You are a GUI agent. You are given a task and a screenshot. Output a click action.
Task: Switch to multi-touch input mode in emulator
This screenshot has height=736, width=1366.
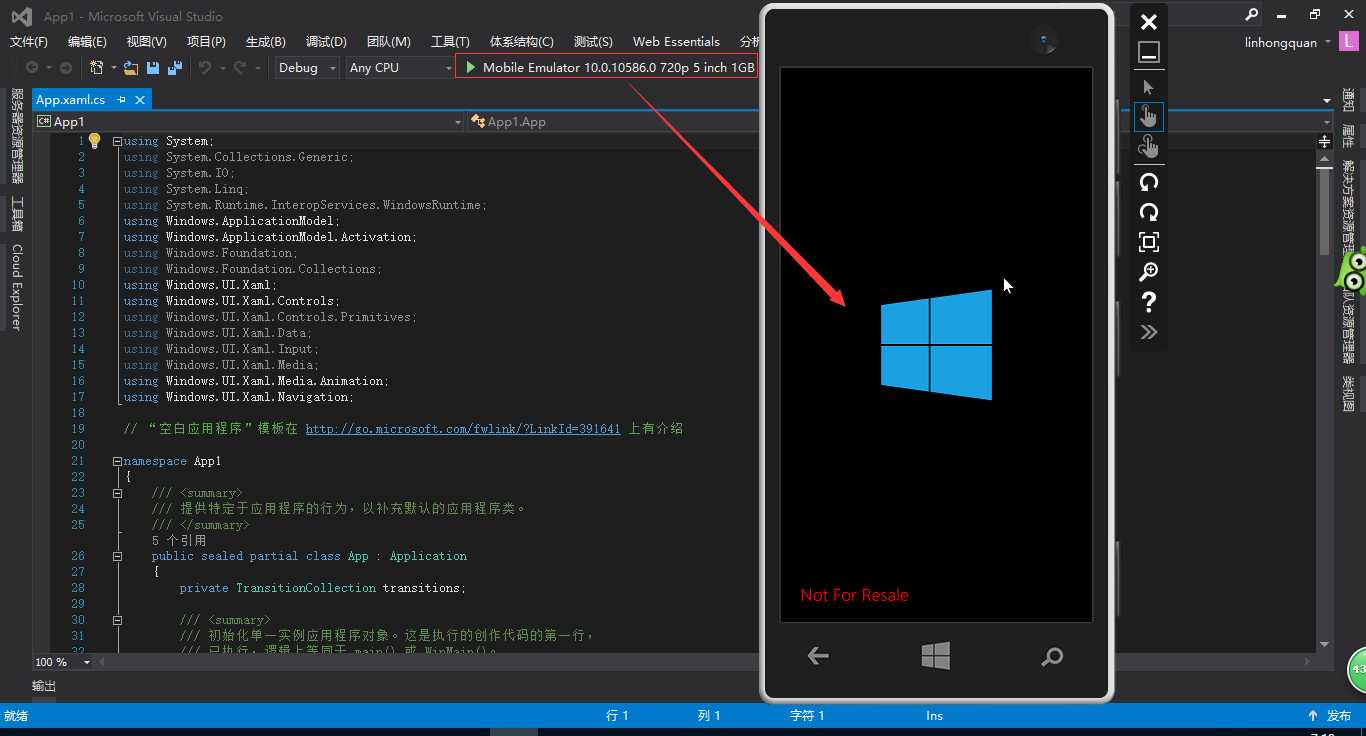[x=1148, y=147]
